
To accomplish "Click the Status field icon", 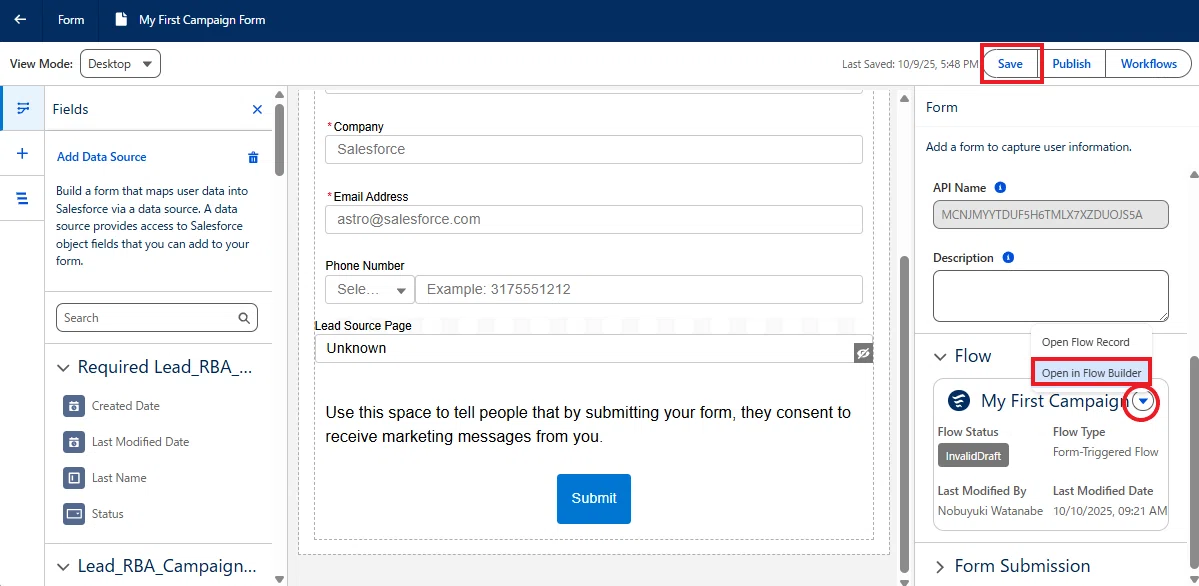I will click(x=73, y=513).
